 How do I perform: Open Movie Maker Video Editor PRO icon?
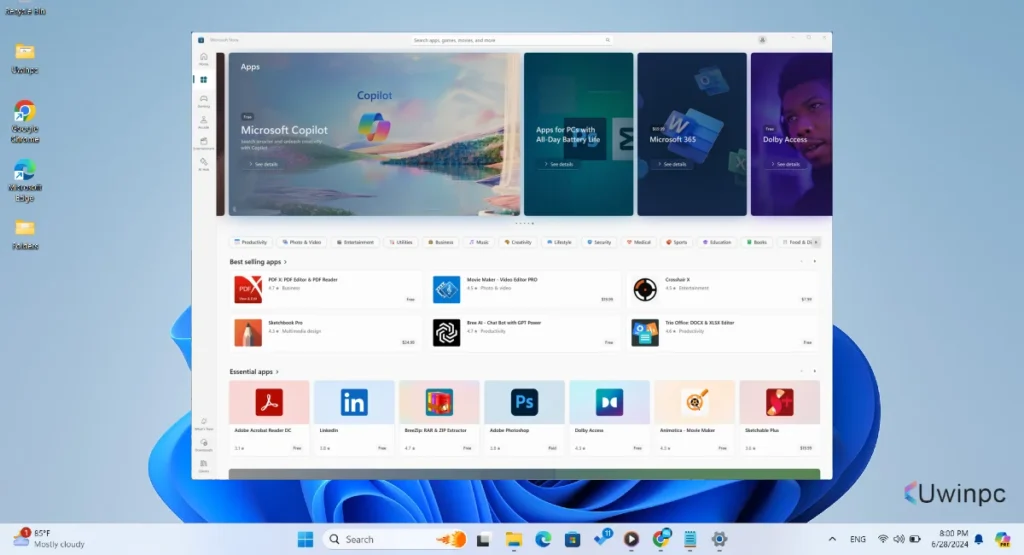(x=447, y=289)
